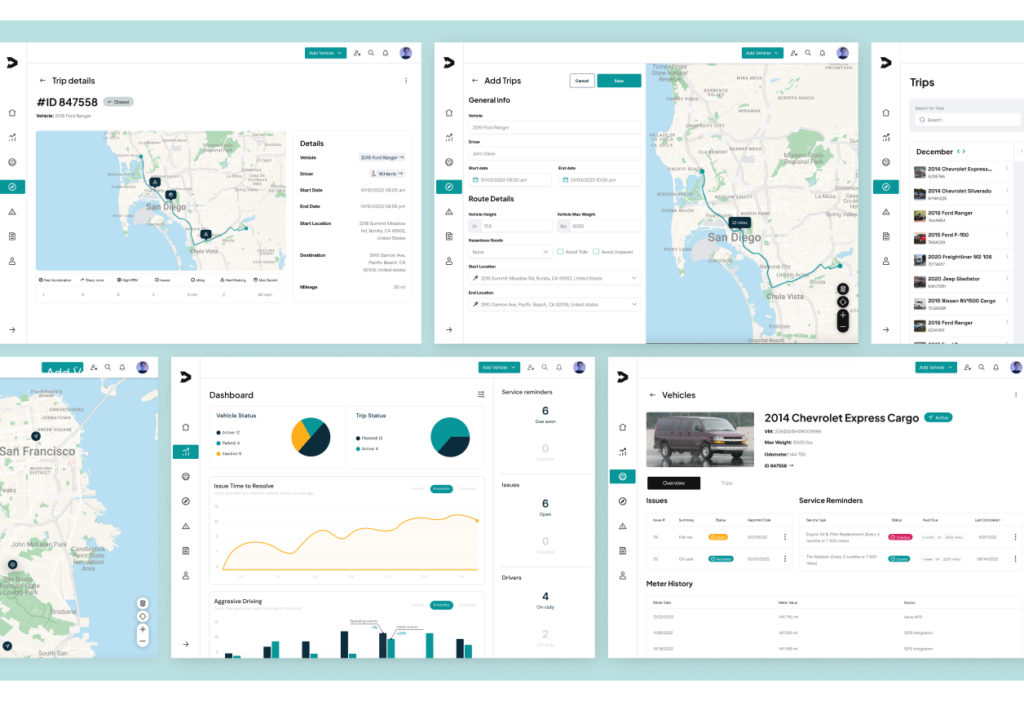Save the new trip with the Save button

(619, 81)
